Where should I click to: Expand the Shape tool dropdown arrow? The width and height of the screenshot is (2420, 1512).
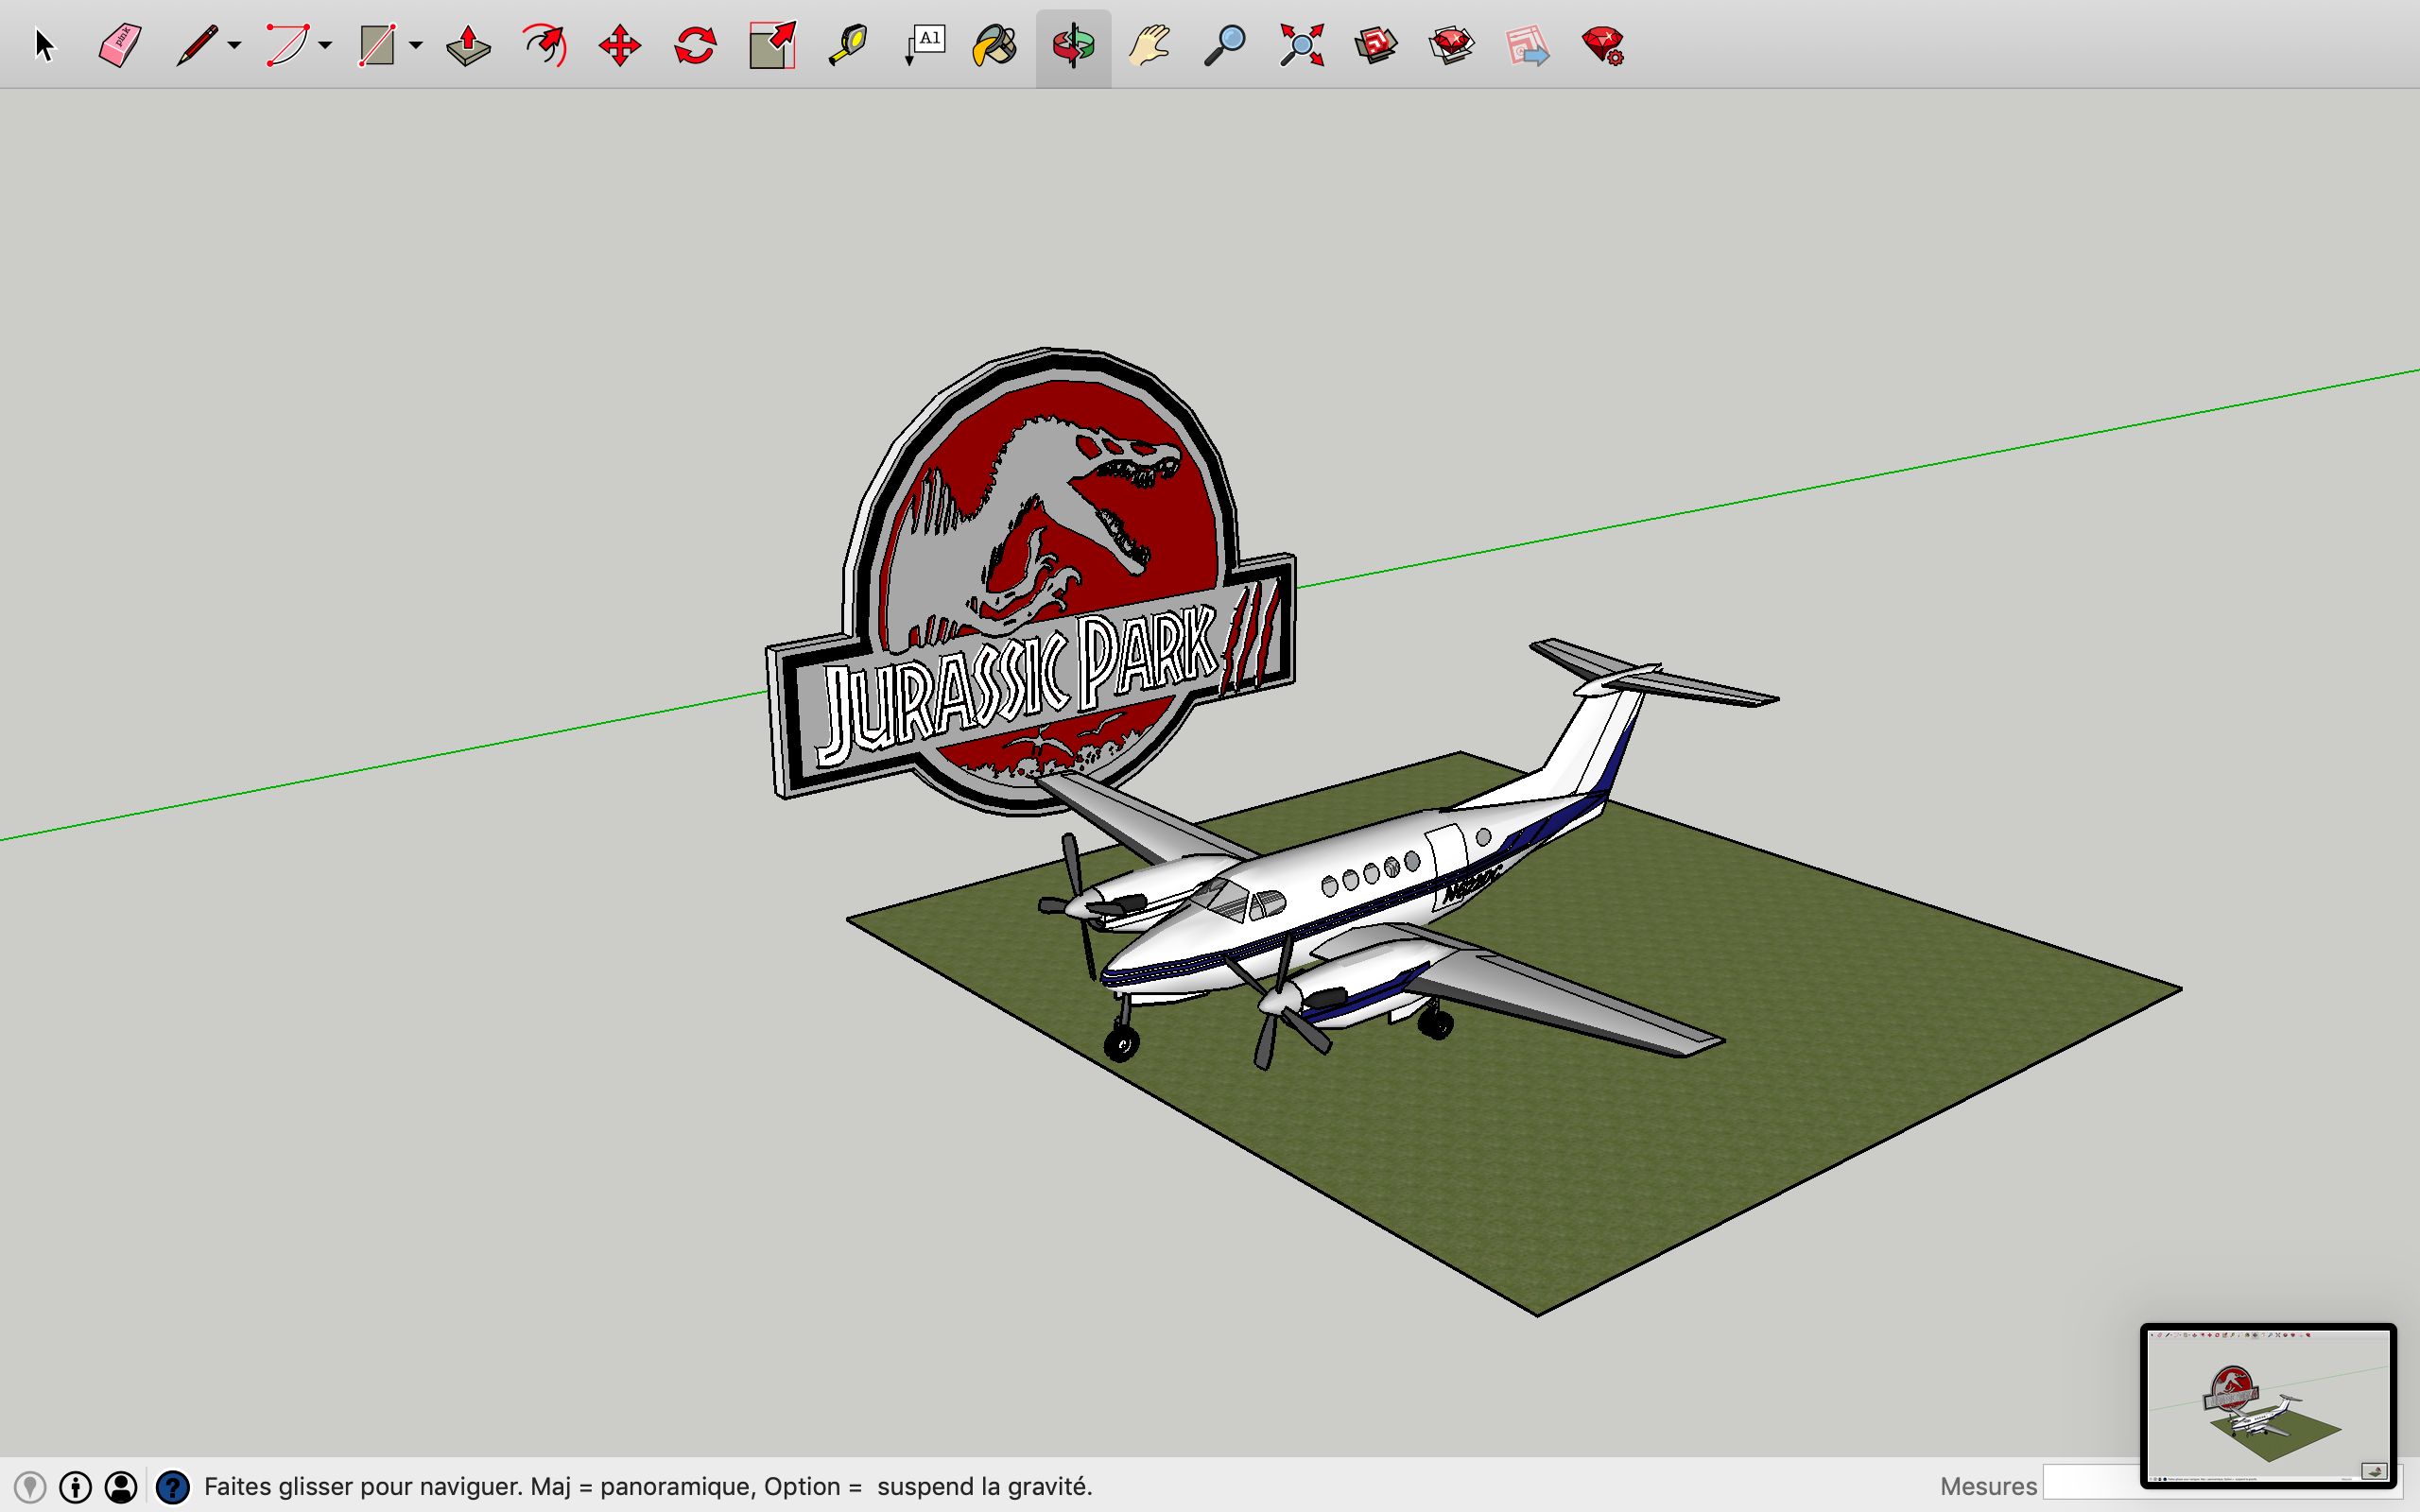(415, 46)
